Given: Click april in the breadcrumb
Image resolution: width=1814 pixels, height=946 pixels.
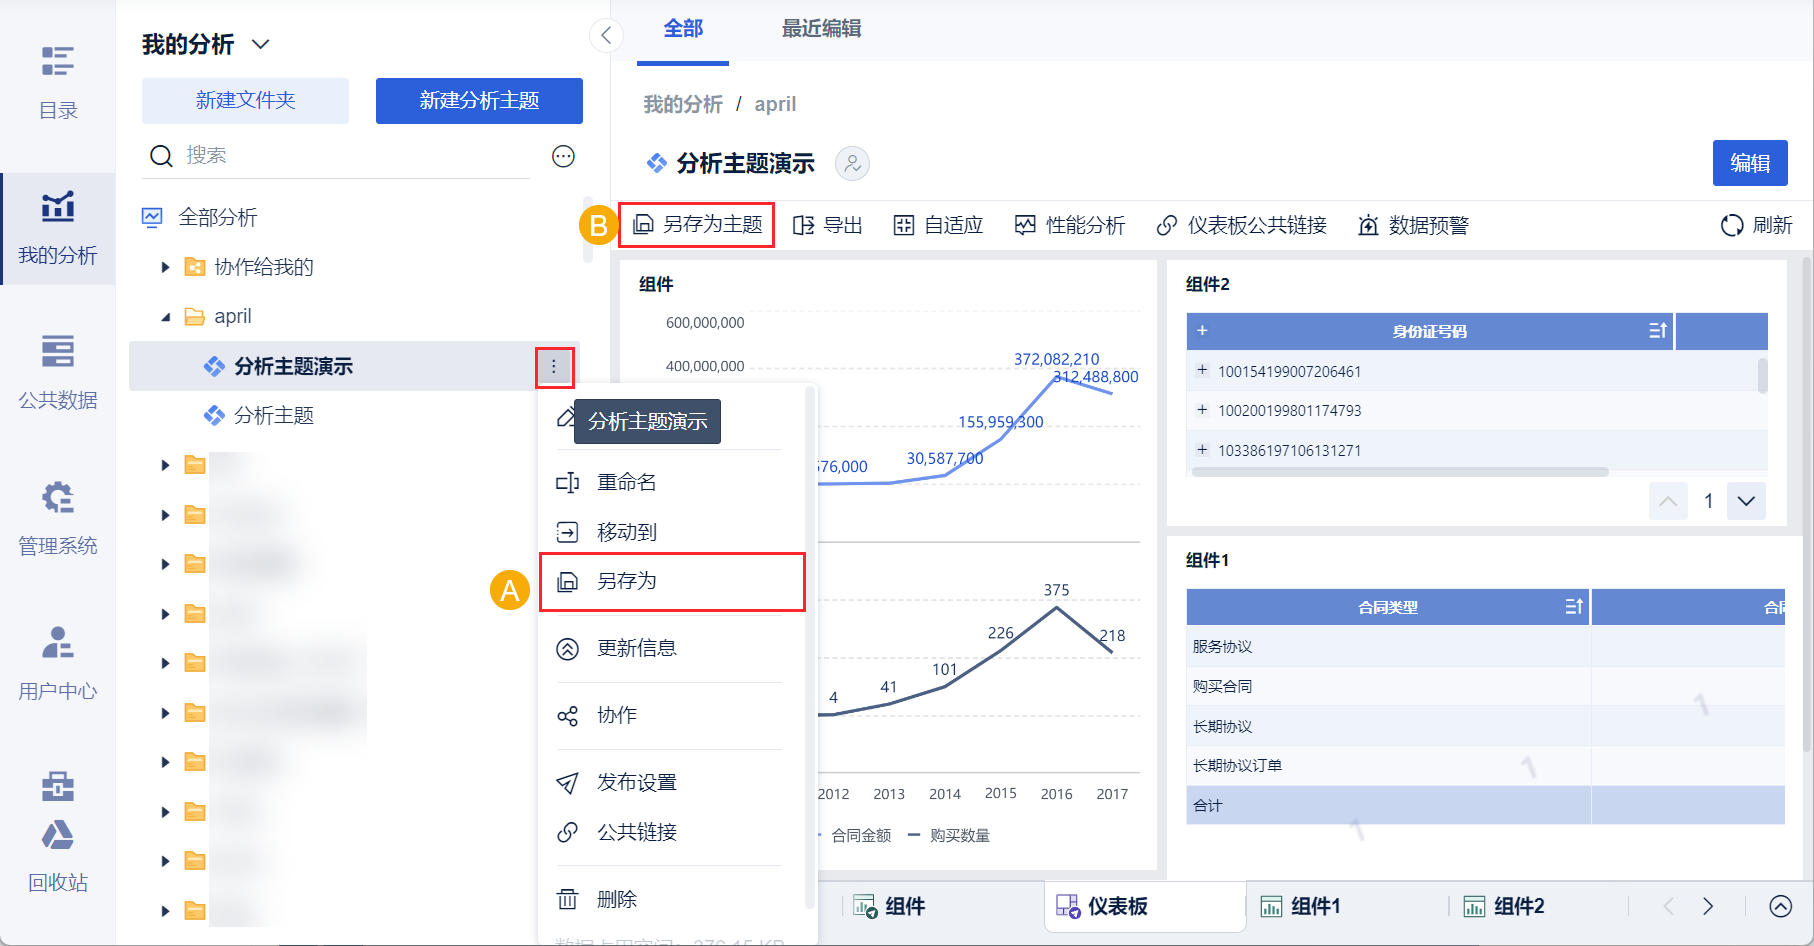Looking at the screenshot, I should coord(775,104).
